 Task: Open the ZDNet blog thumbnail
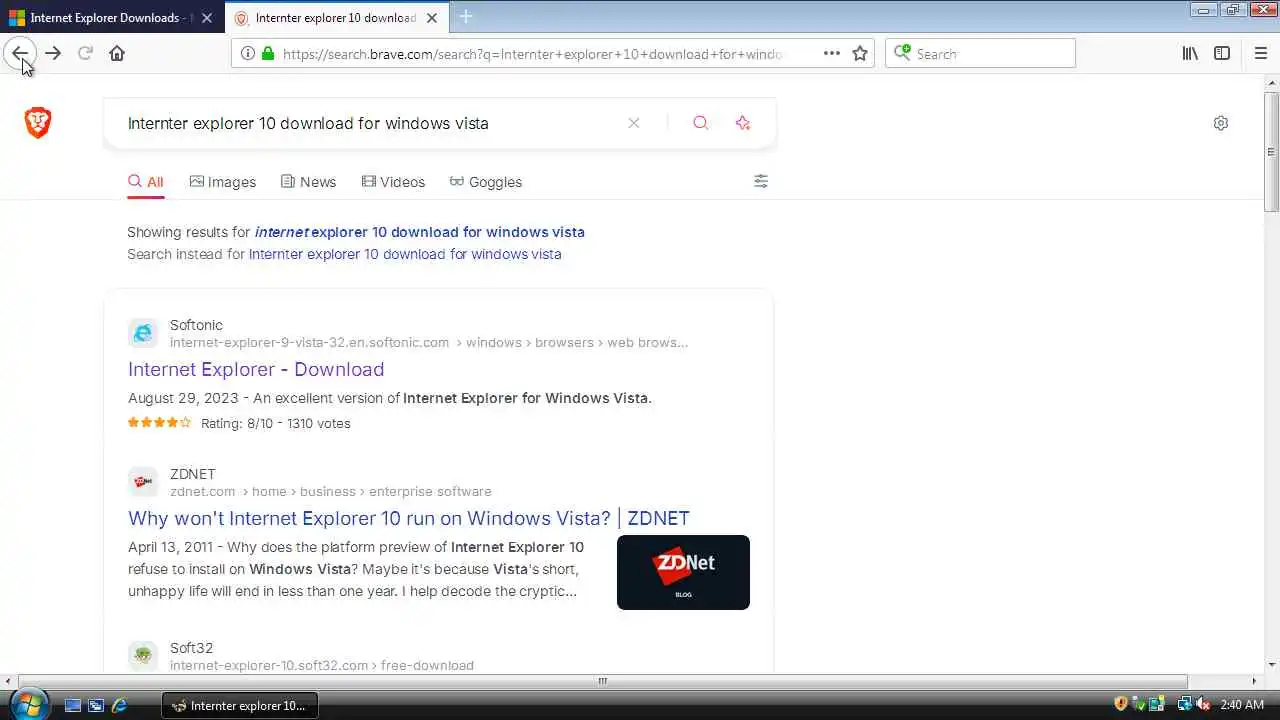tap(683, 572)
